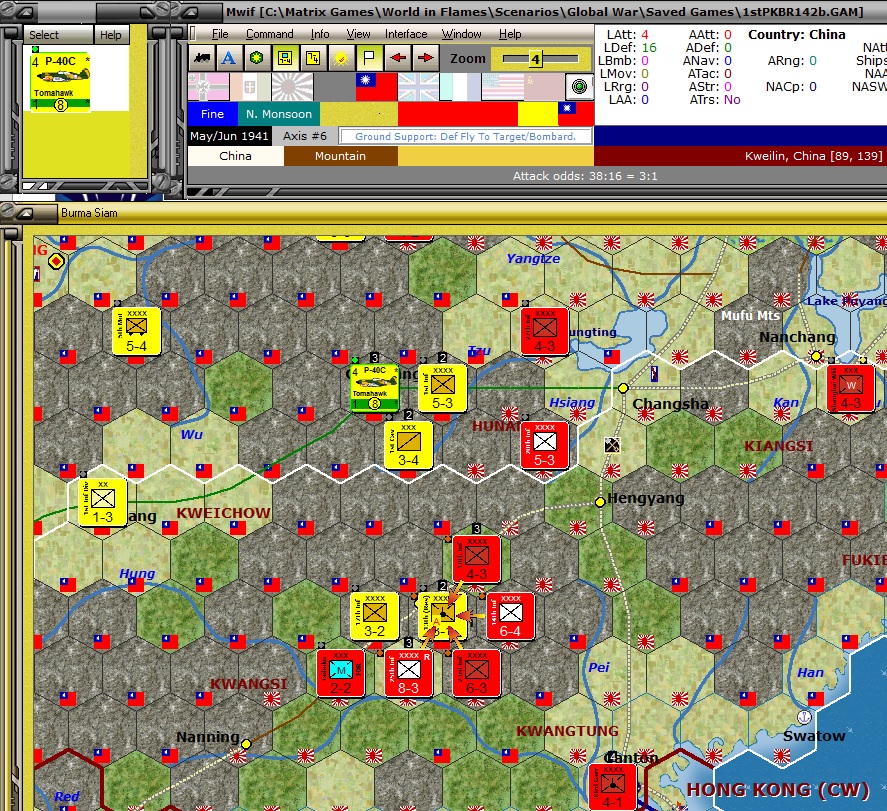
Task: Select the red 6-3 Japanese counter
Action: pyautogui.click(x=476, y=673)
